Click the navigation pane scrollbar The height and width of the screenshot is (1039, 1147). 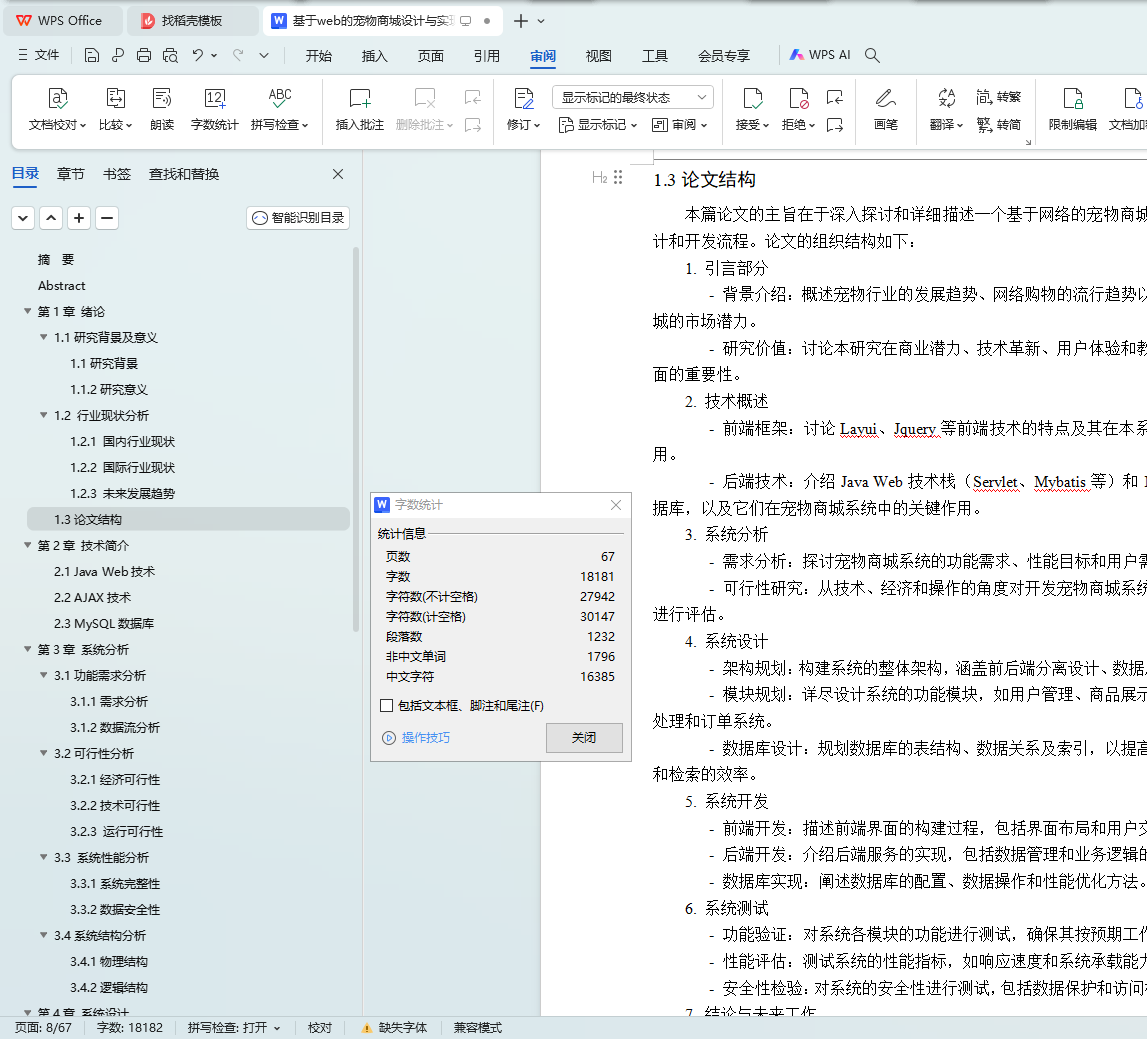click(356, 439)
